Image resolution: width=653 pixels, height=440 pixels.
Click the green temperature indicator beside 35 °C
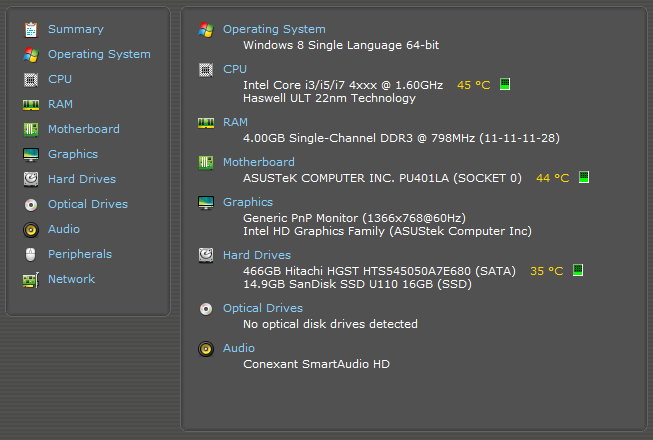point(578,270)
